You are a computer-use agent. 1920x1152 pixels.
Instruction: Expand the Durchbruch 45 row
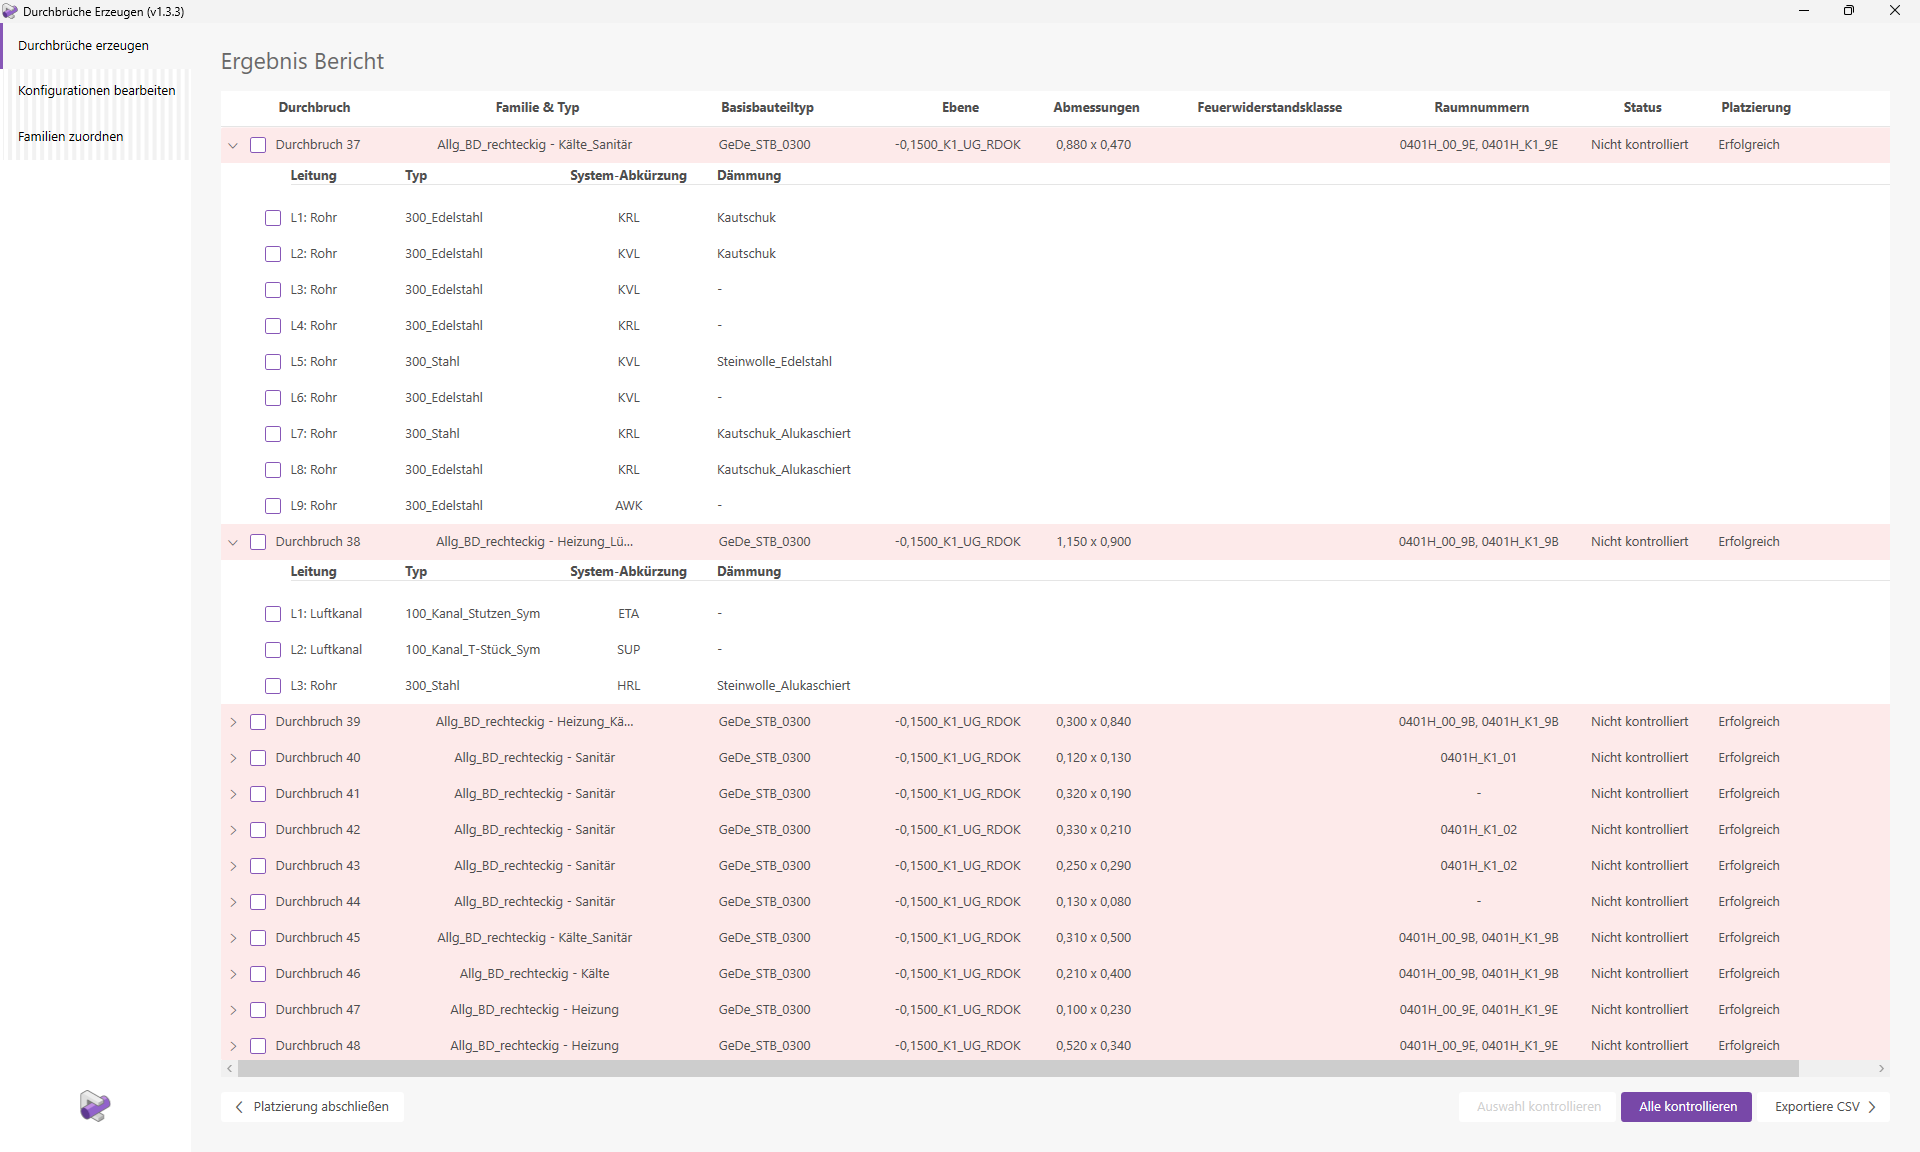coord(232,938)
